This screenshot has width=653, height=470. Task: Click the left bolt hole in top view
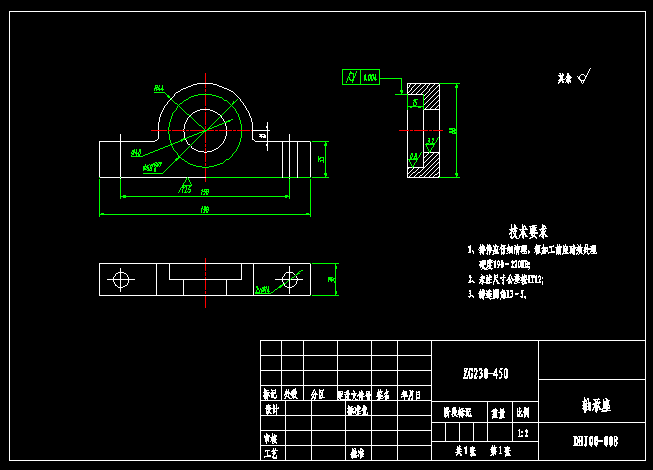tap(121, 279)
